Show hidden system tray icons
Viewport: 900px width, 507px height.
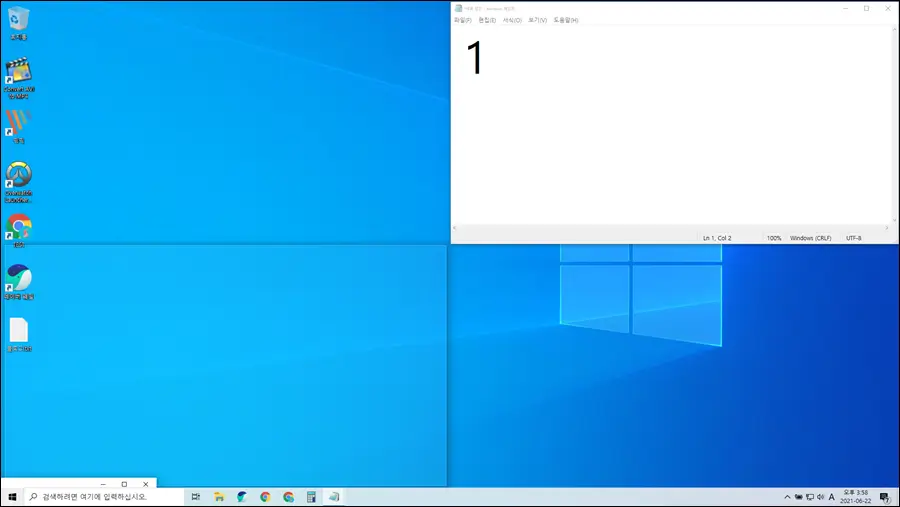787,497
